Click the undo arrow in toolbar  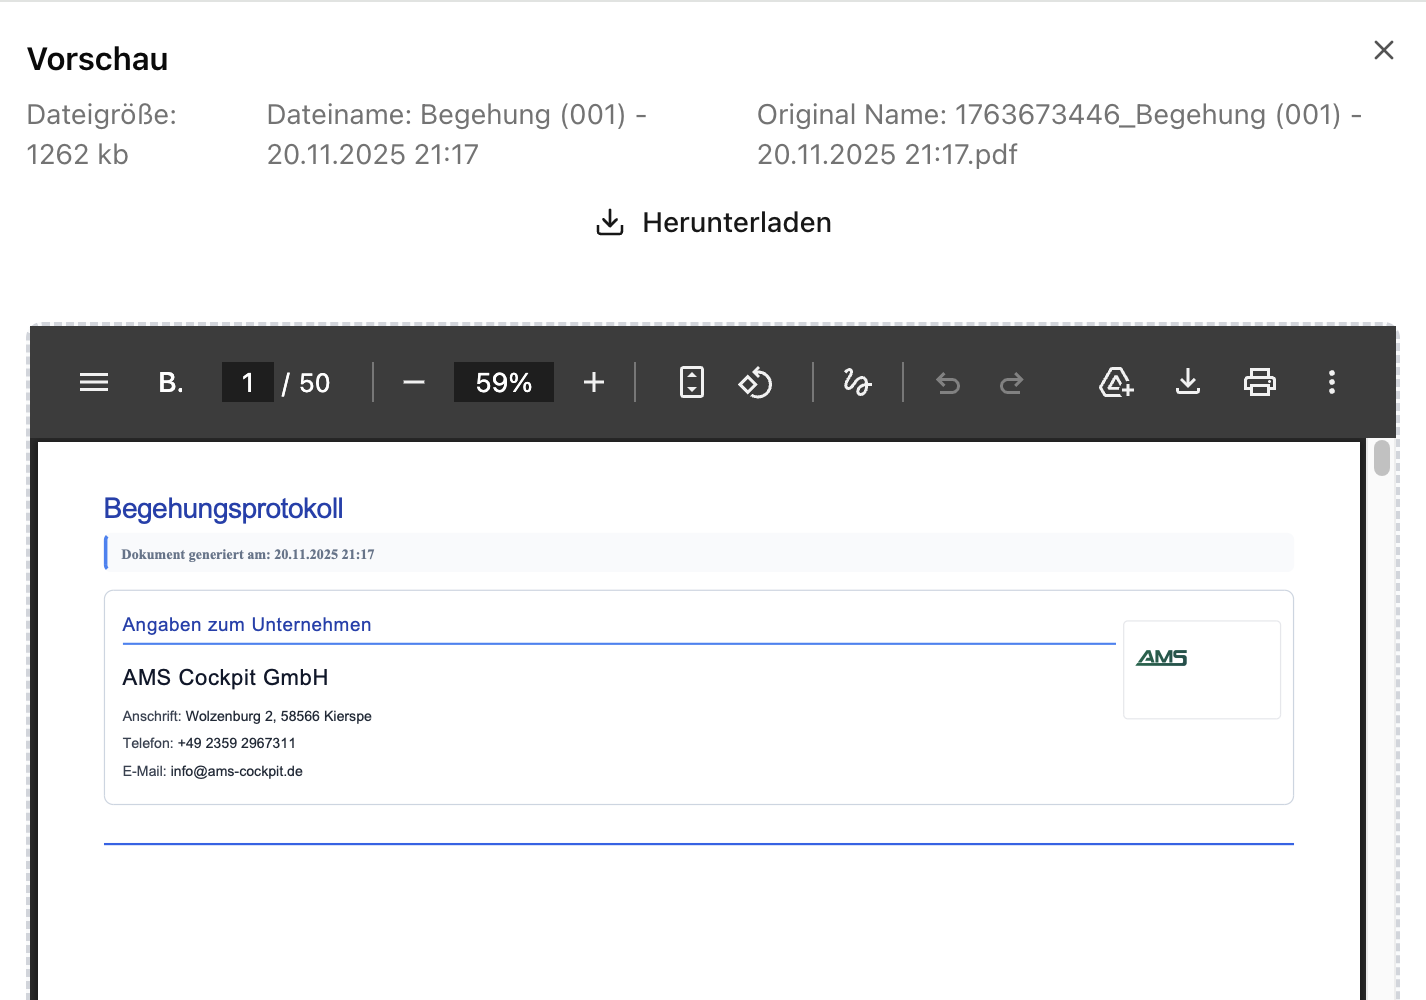(x=948, y=383)
